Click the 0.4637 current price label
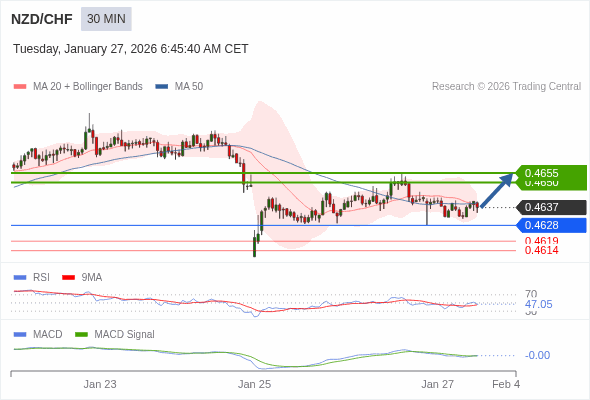This screenshot has height=400, width=590. [551, 207]
